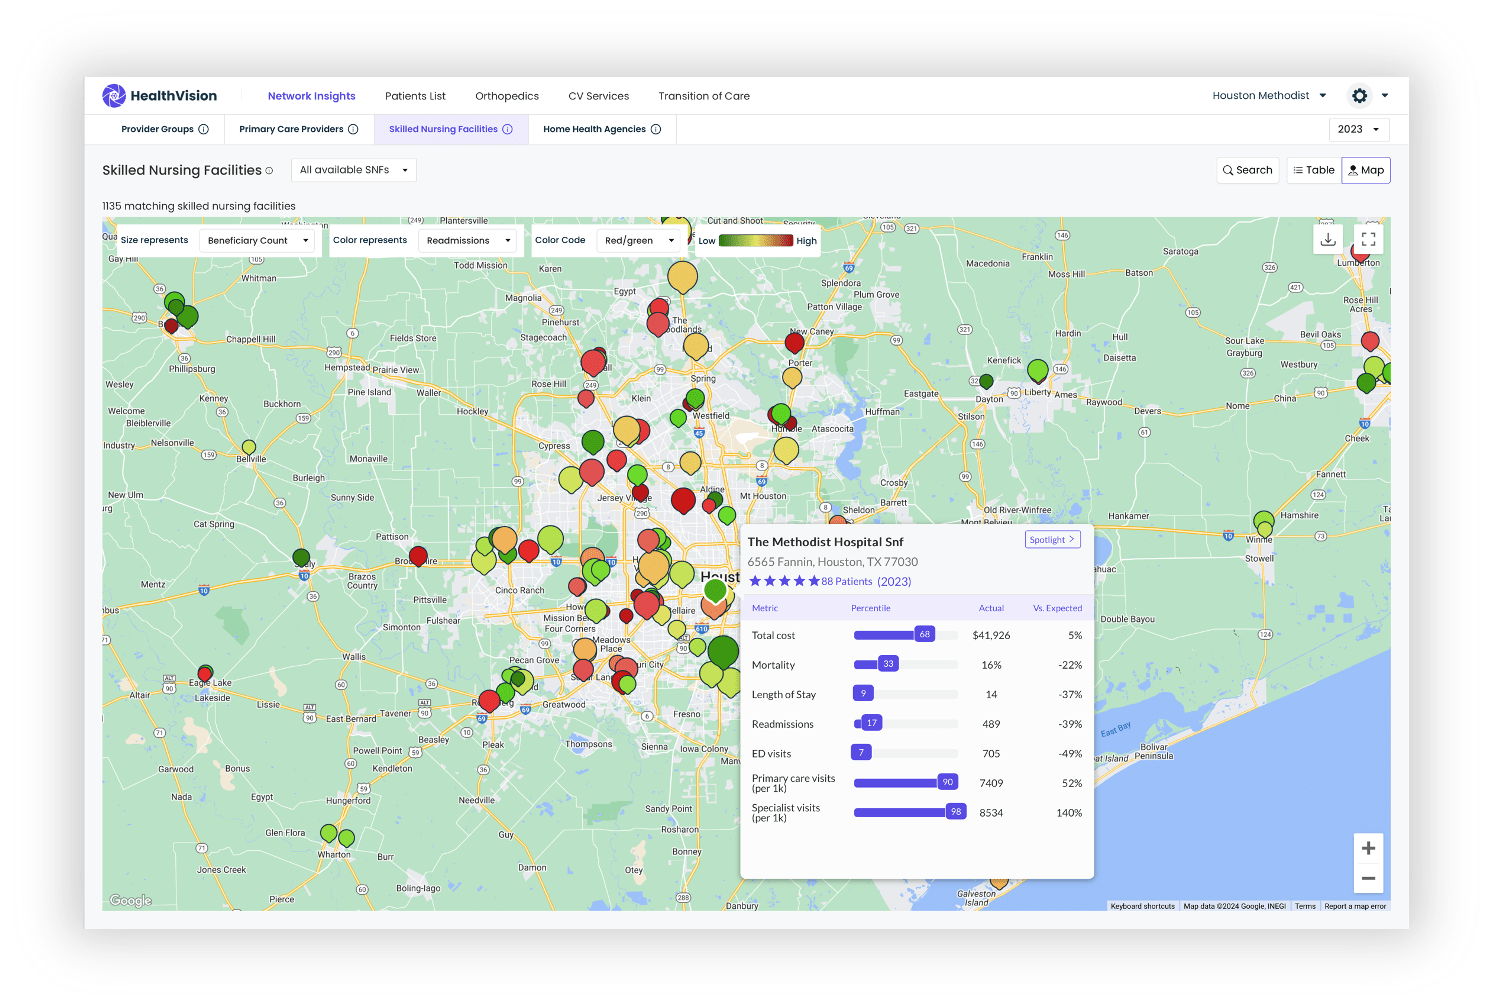Click the dark green marker near Cypress
The image size is (1492, 1006).
[x=593, y=441]
